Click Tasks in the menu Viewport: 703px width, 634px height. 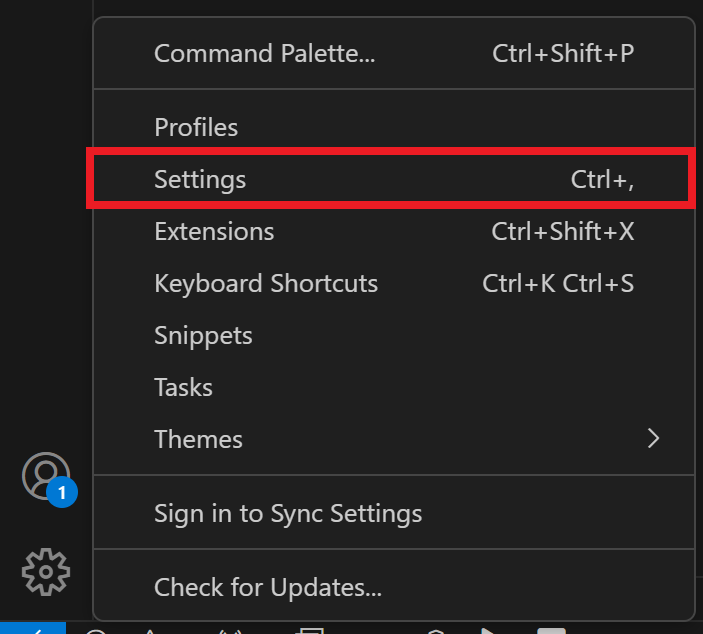[183, 387]
